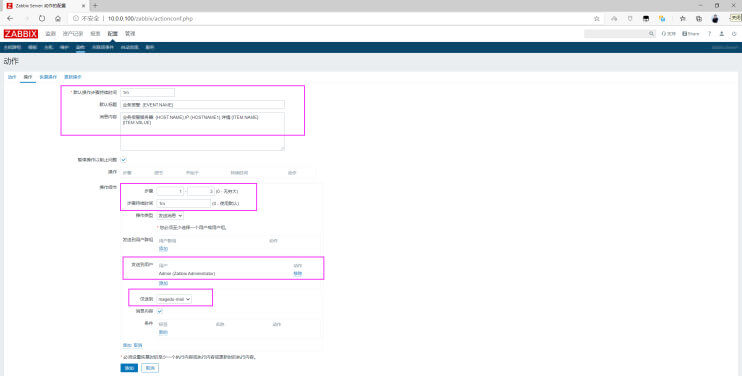Toggle pause operations for suppressed problems checkbox
Image resolution: width=742 pixels, height=376 pixels.
click(x=124, y=160)
